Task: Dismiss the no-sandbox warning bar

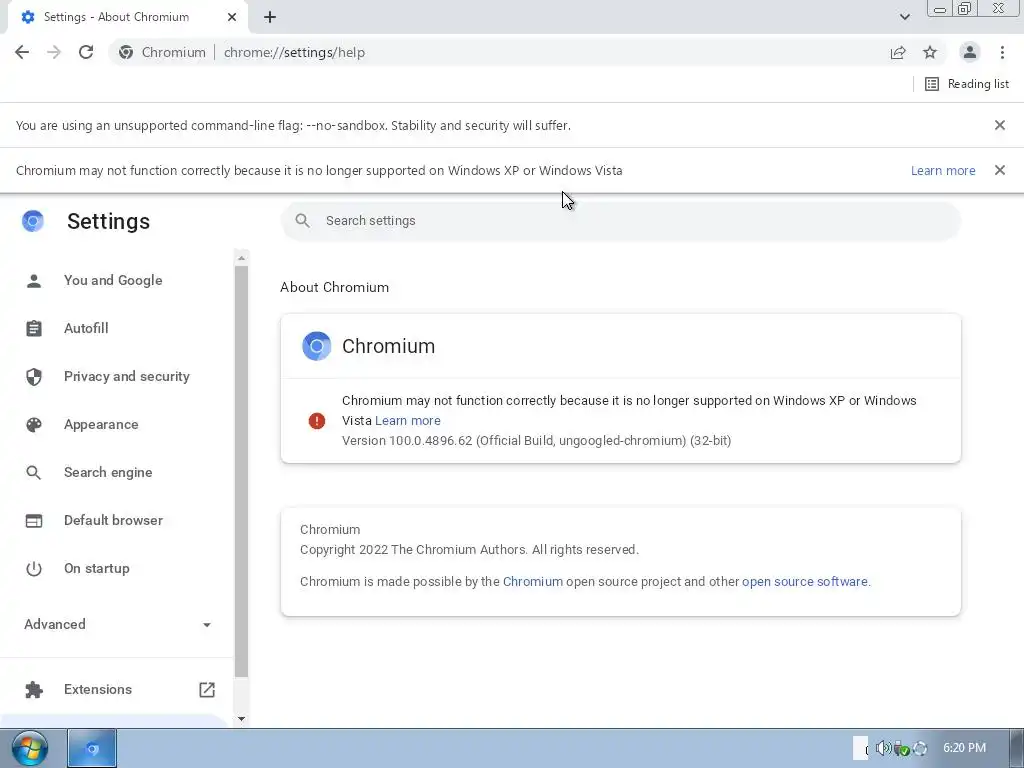Action: [1000, 125]
